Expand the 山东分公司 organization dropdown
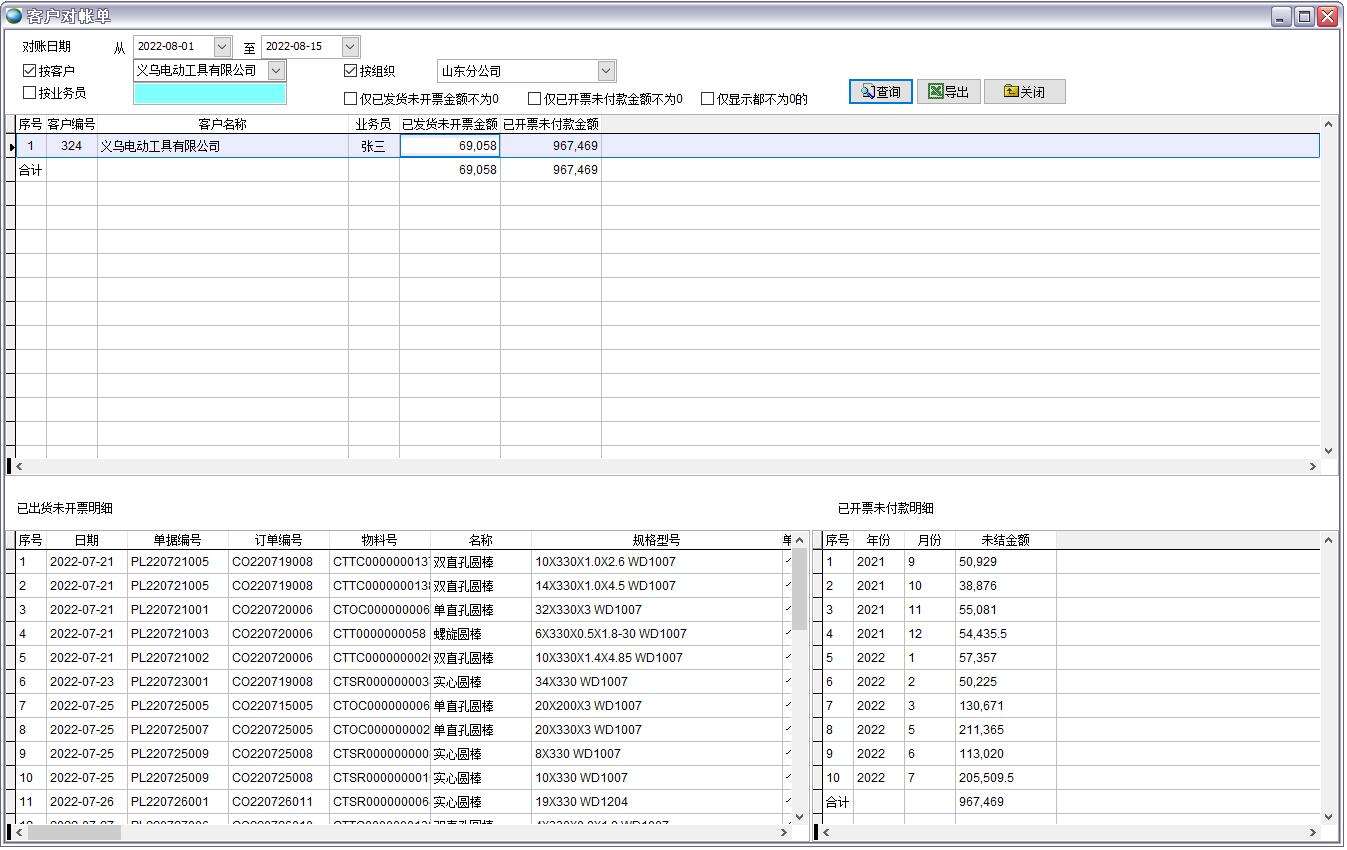Screen dimensions: 1347x850 [606, 71]
